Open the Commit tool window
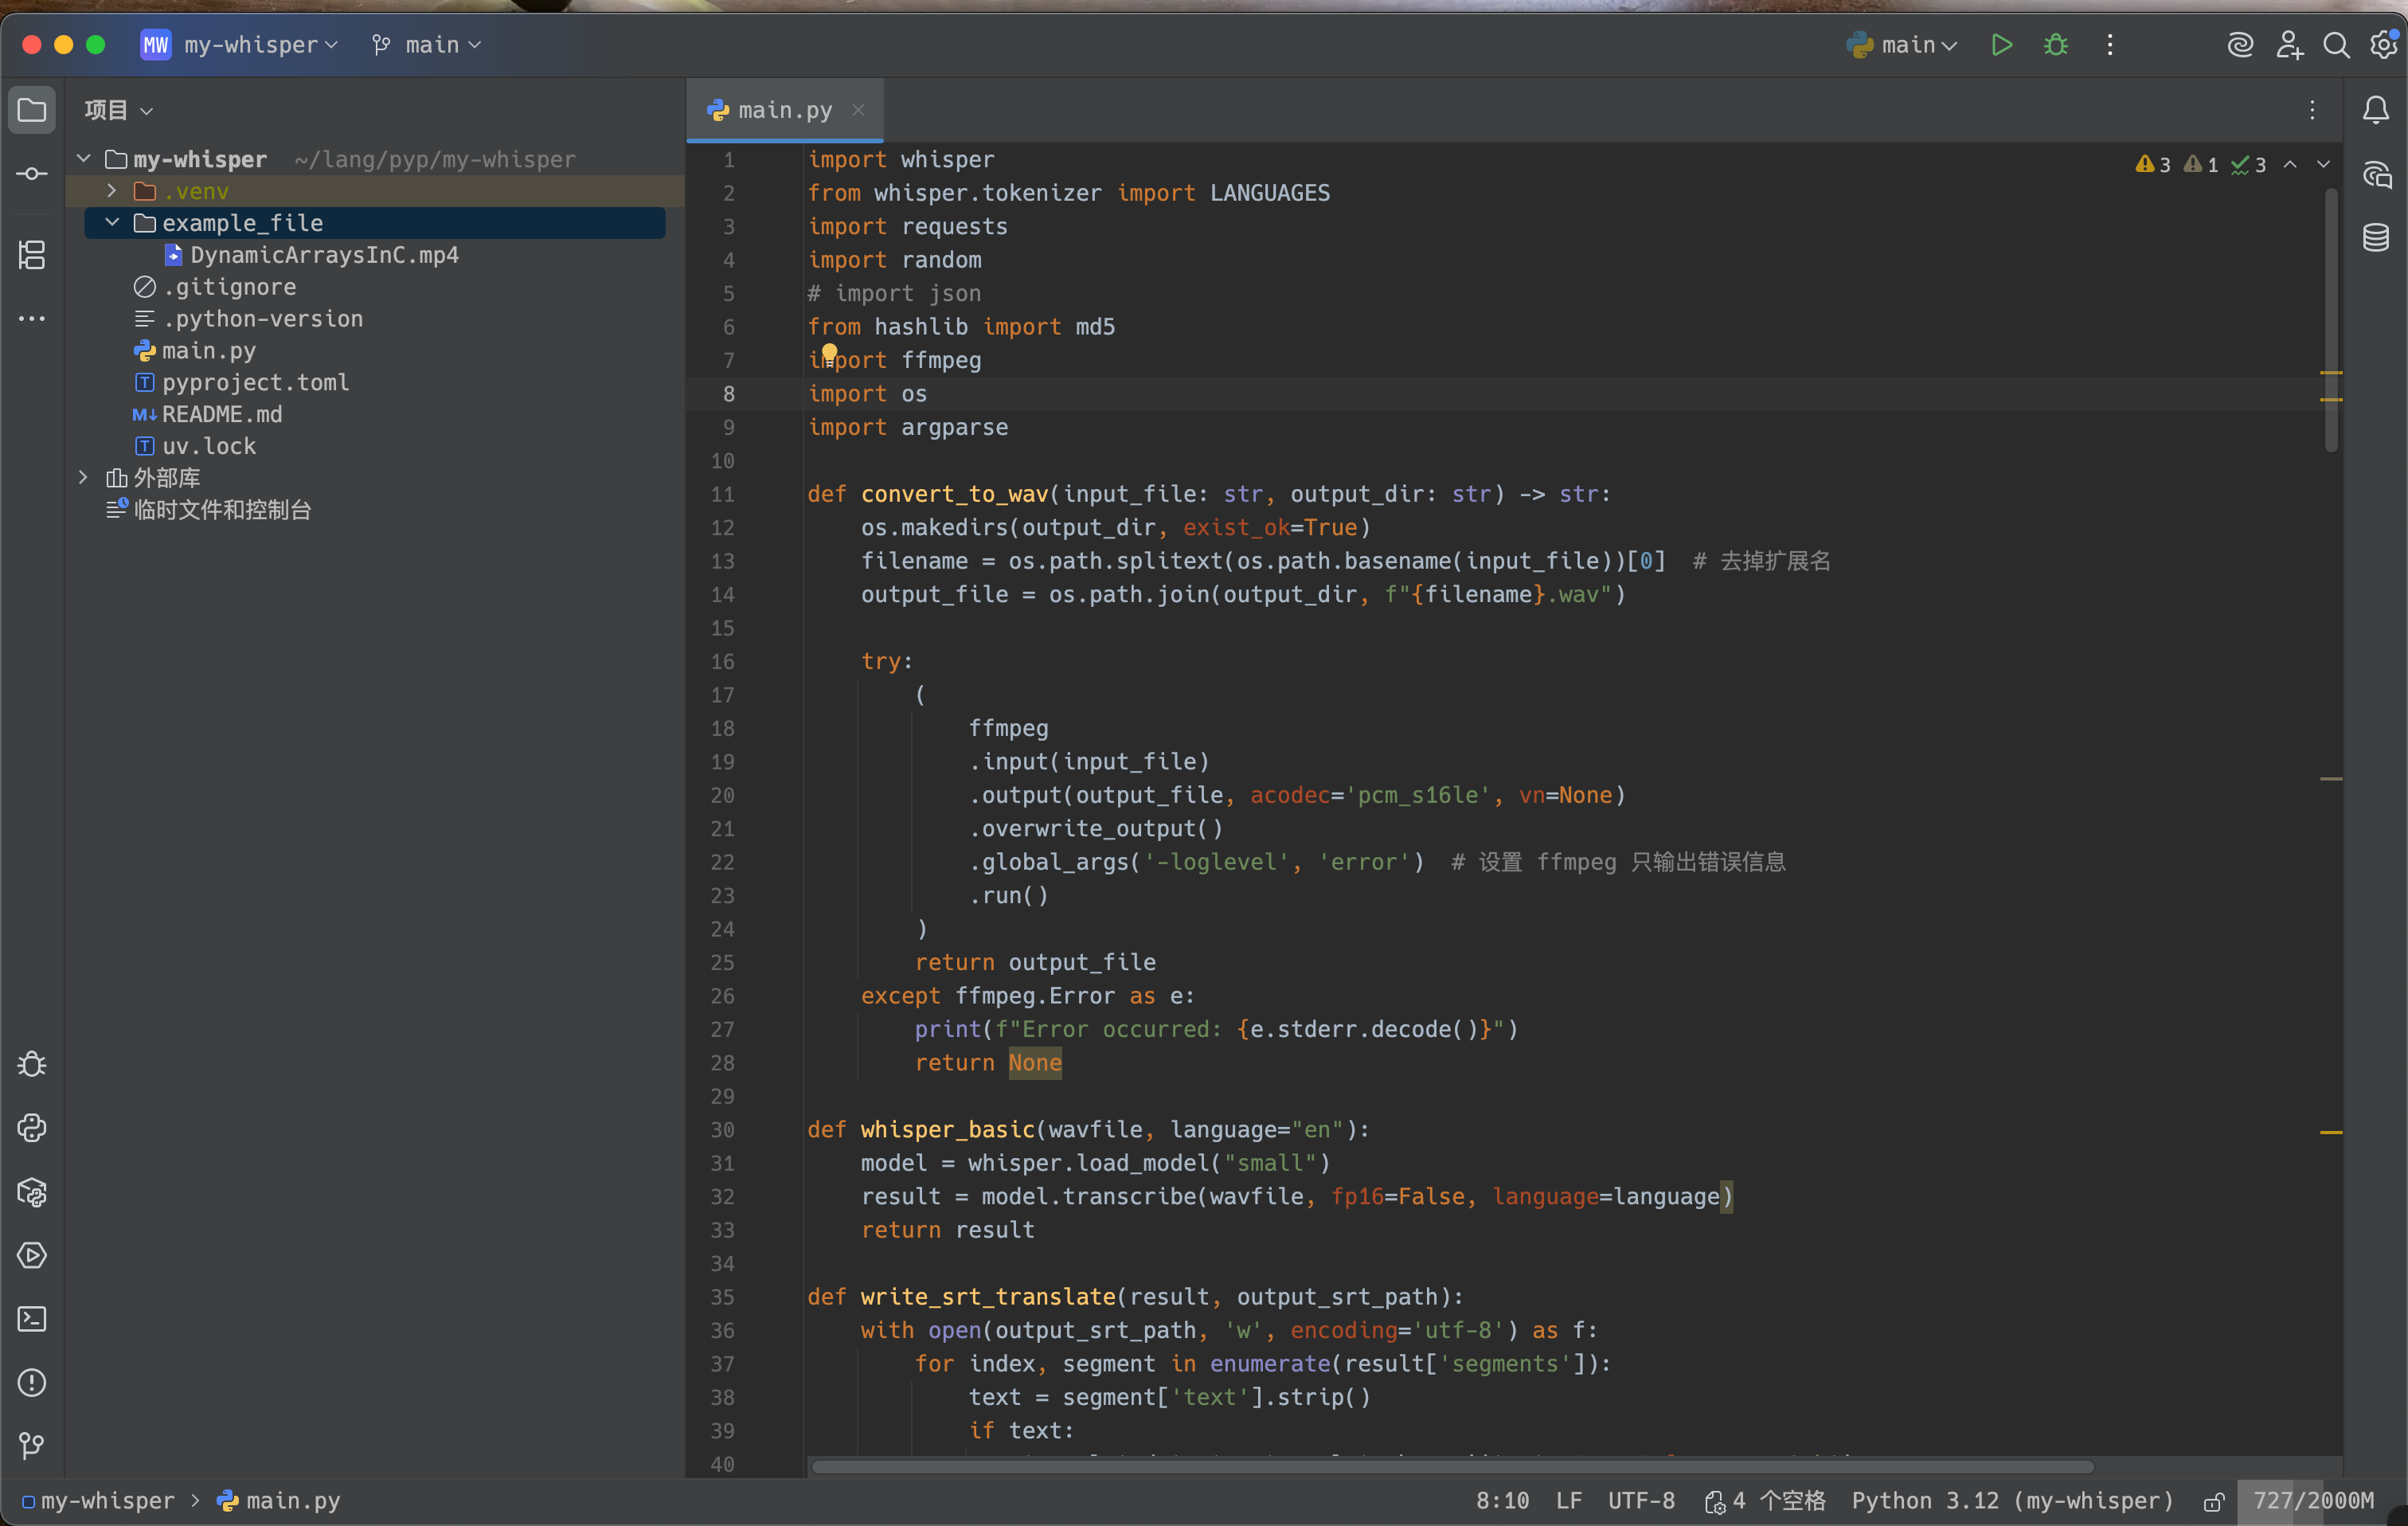The image size is (2408, 1526). tap(32, 174)
